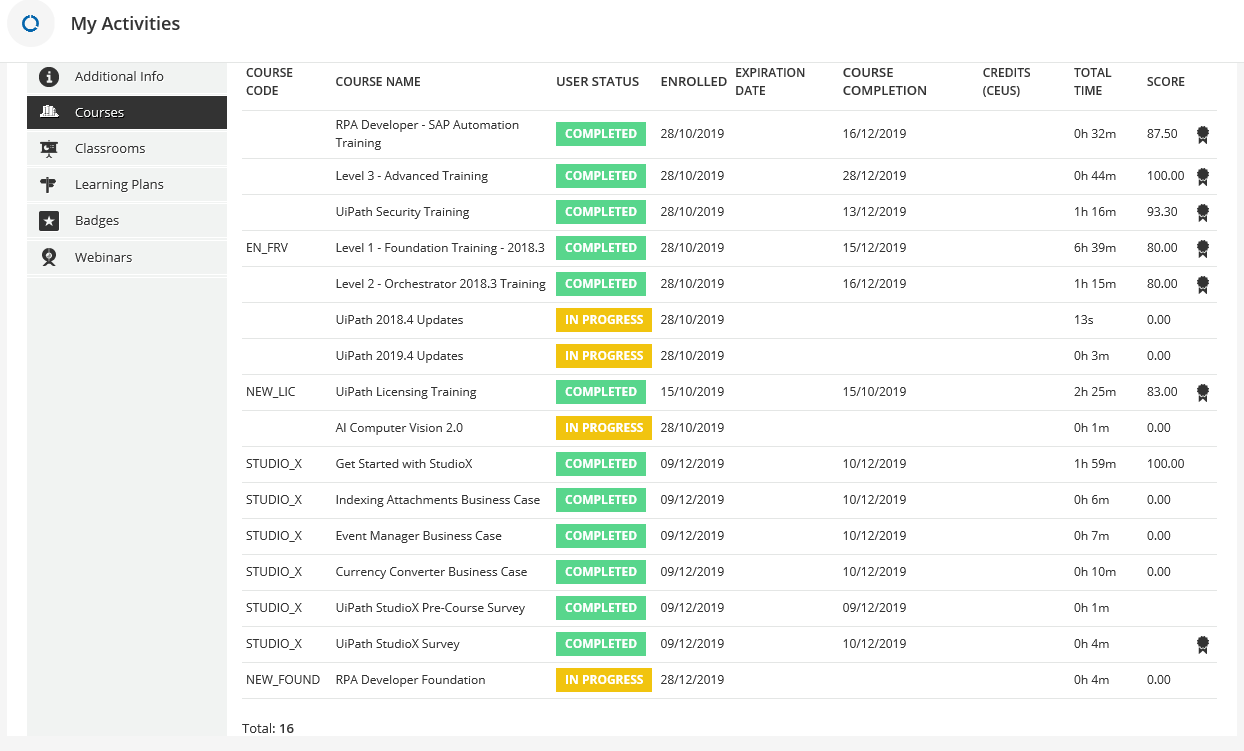
Task: Sort by Total Time column header
Action: coord(1093,81)
